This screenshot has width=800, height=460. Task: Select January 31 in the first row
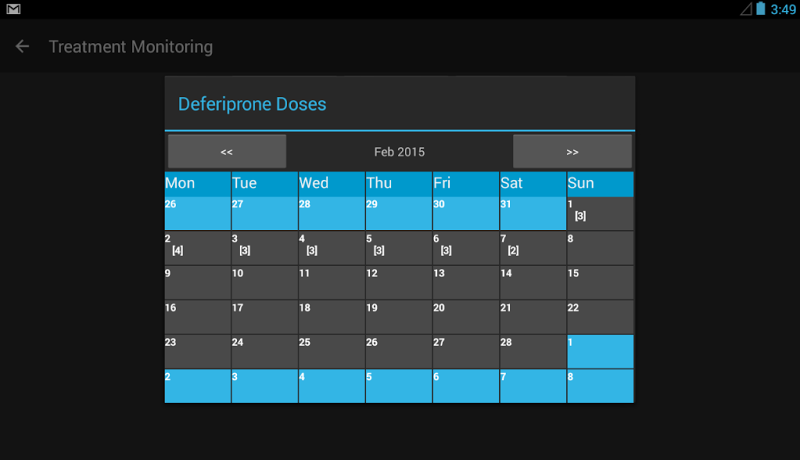pyautogui.click(x=532, y=214)
